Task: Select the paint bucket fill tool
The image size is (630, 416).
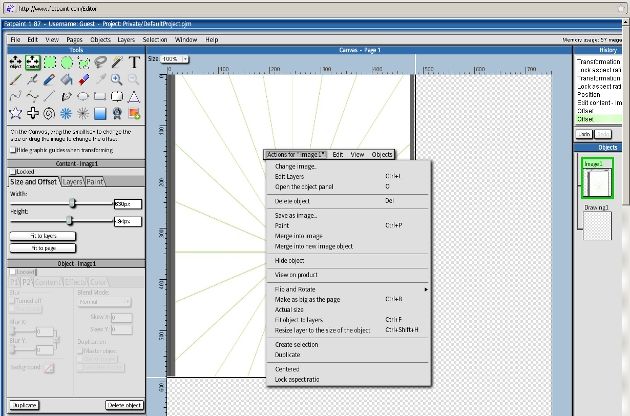Action: [x=66, y=79]
